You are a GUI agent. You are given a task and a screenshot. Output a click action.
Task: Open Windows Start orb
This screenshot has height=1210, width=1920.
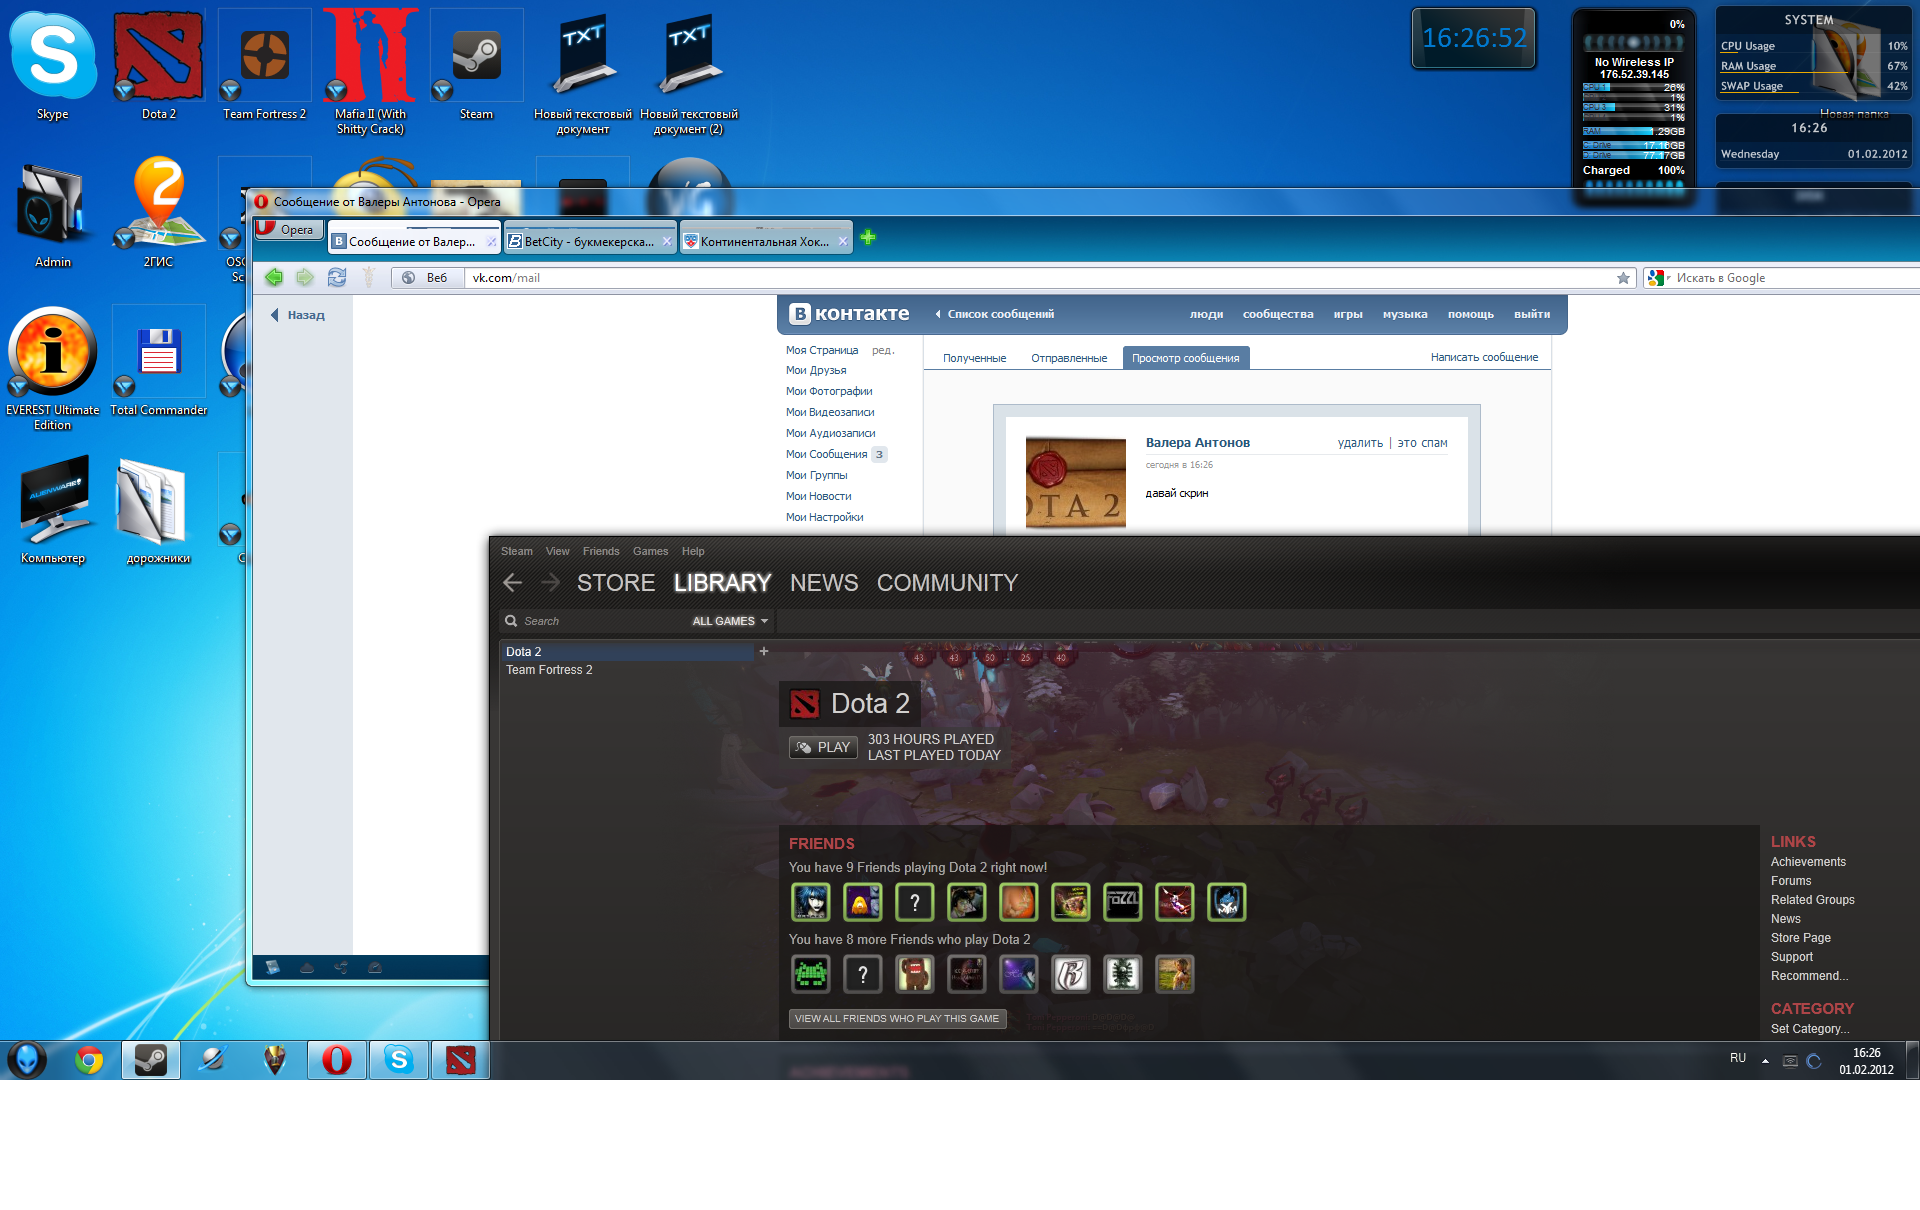tap(27, 1060)
